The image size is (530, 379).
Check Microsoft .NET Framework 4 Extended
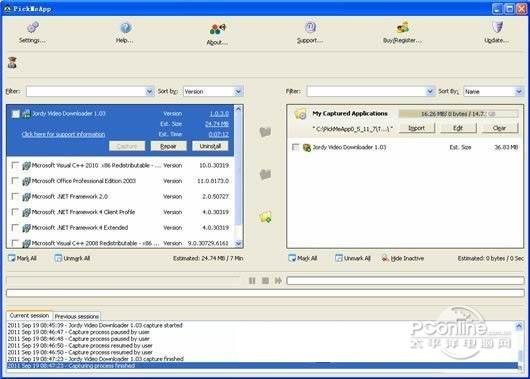[x=15, y=227]
